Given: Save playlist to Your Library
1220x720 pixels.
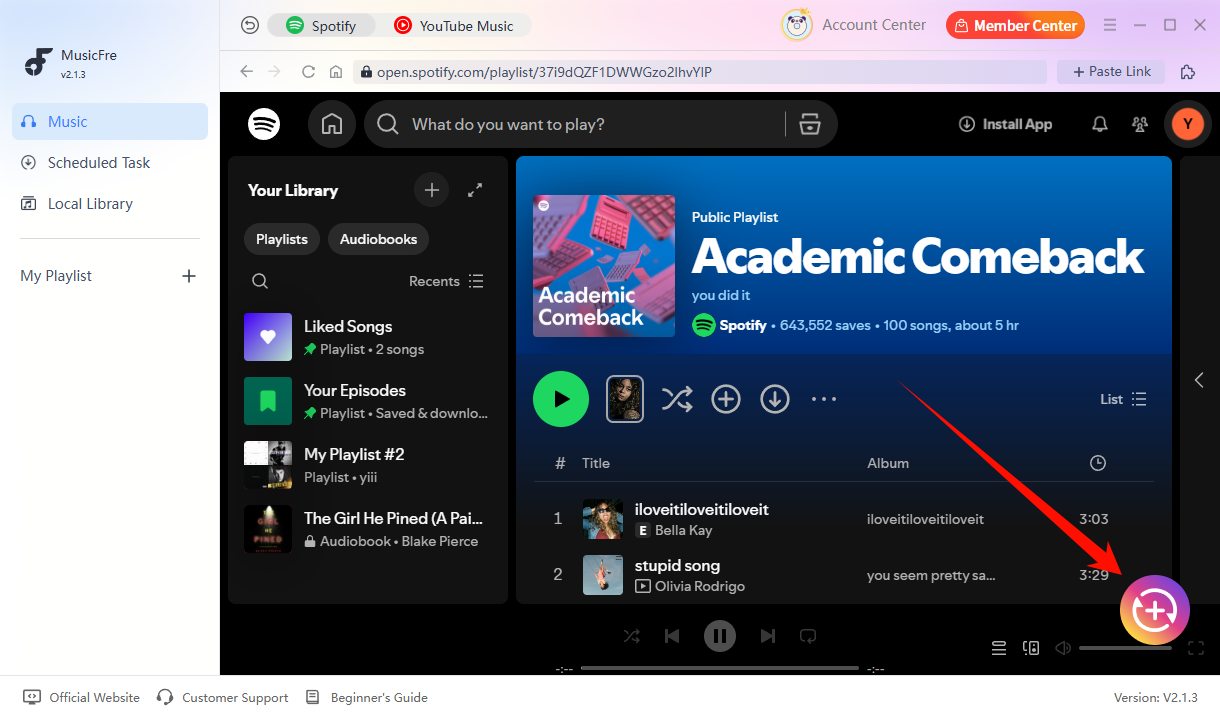Looking at the screenshot, I should [x=726, y=399].
